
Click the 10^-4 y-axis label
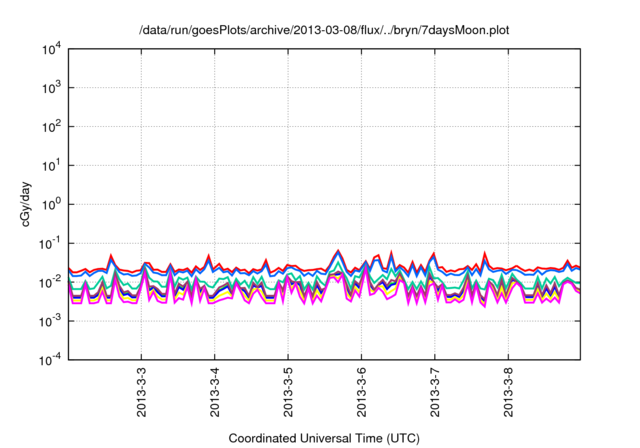50,359
